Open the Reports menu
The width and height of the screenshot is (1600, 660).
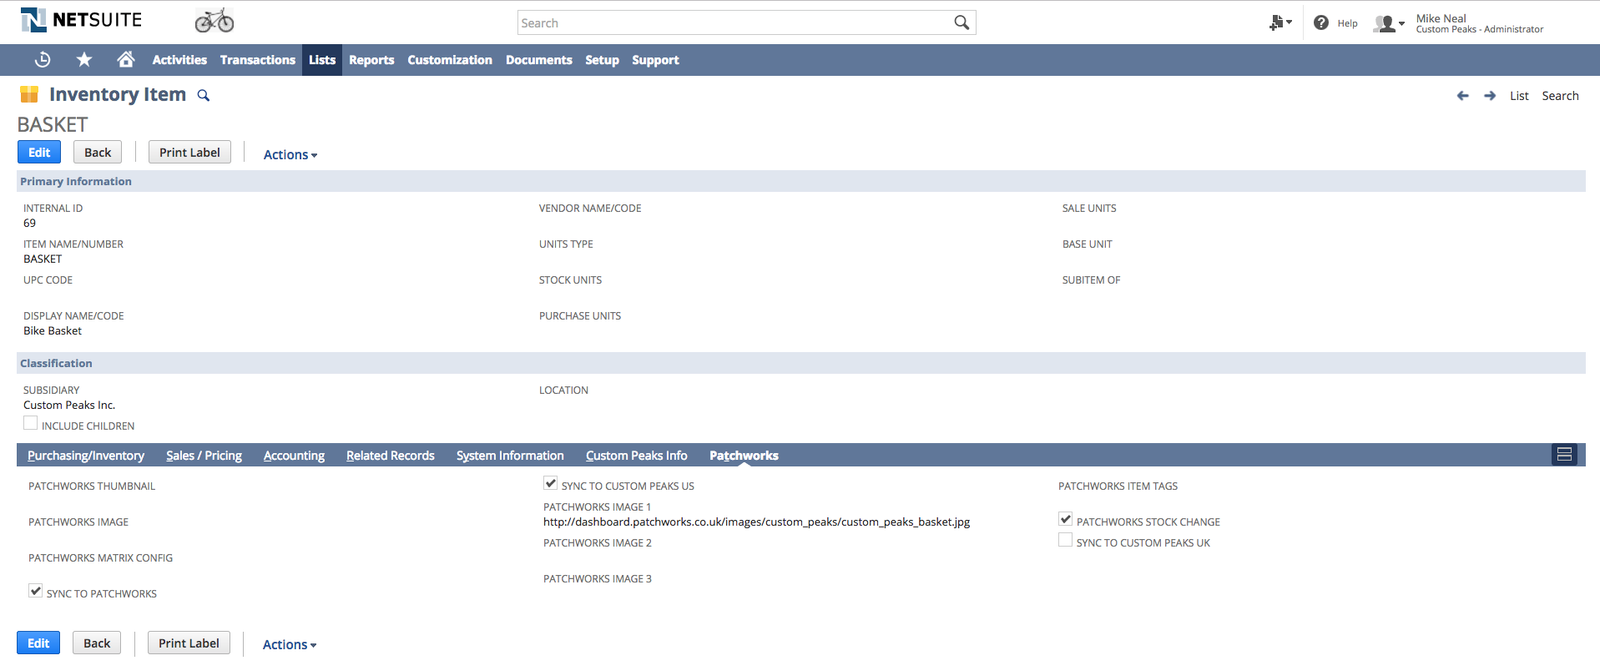pos(371,60)
